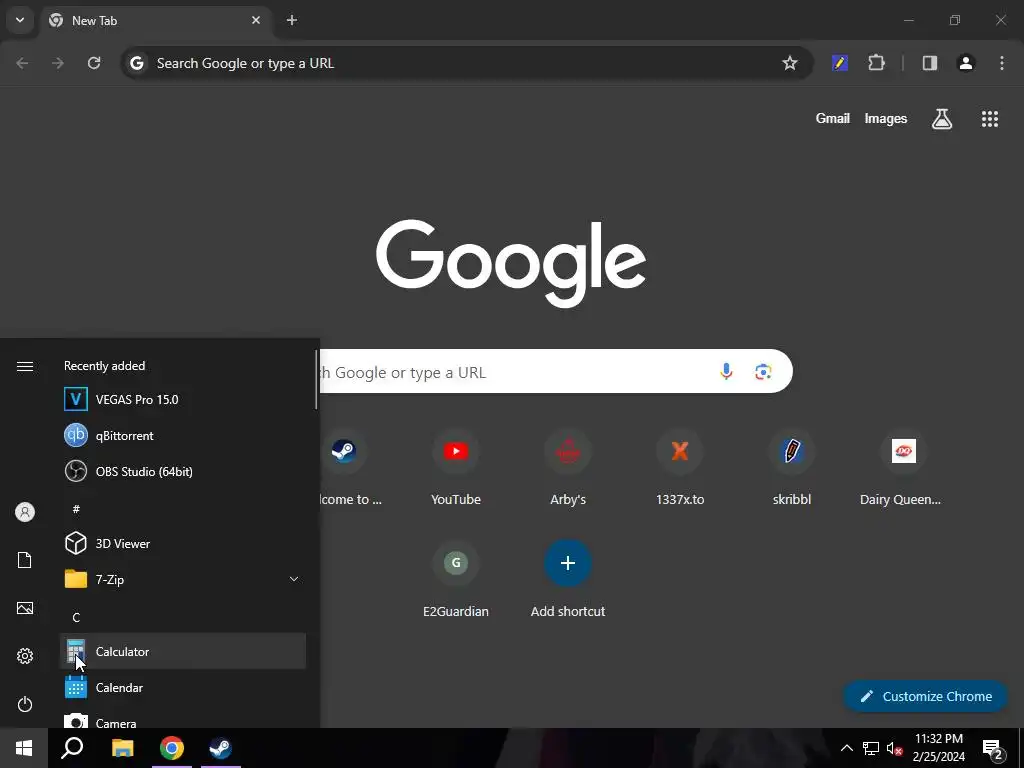Open the Dairy Queen shortcut
The height and width of the screenshot is (768, 1024).
(903, 468)
